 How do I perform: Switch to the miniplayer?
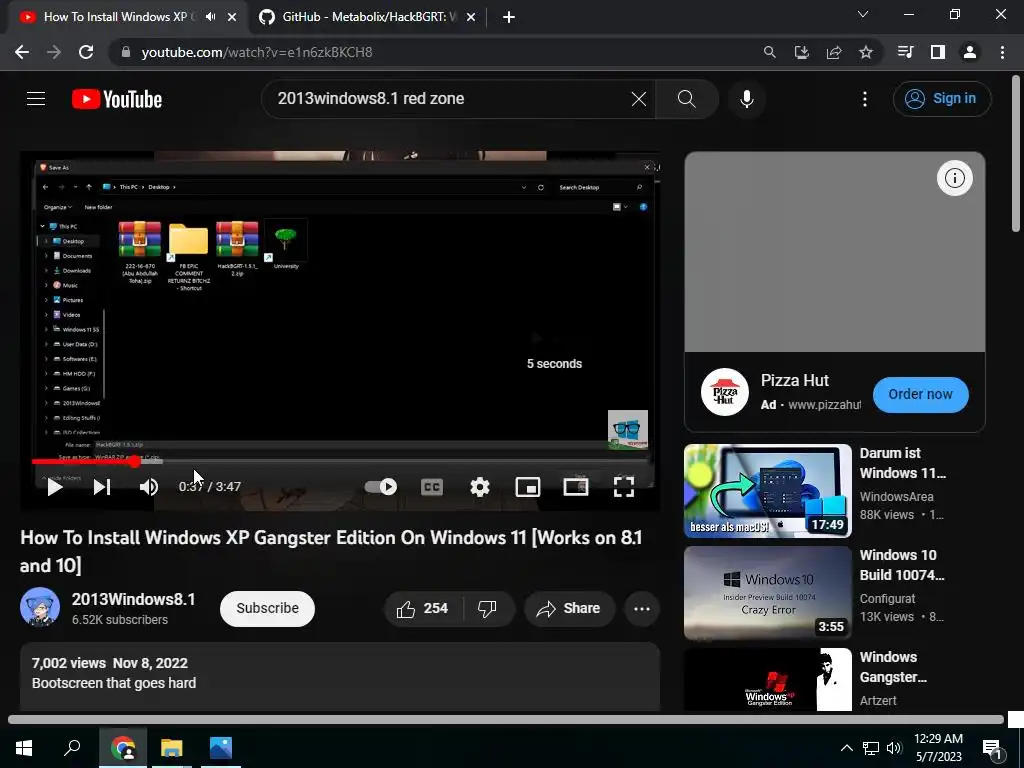click(528, 487)
